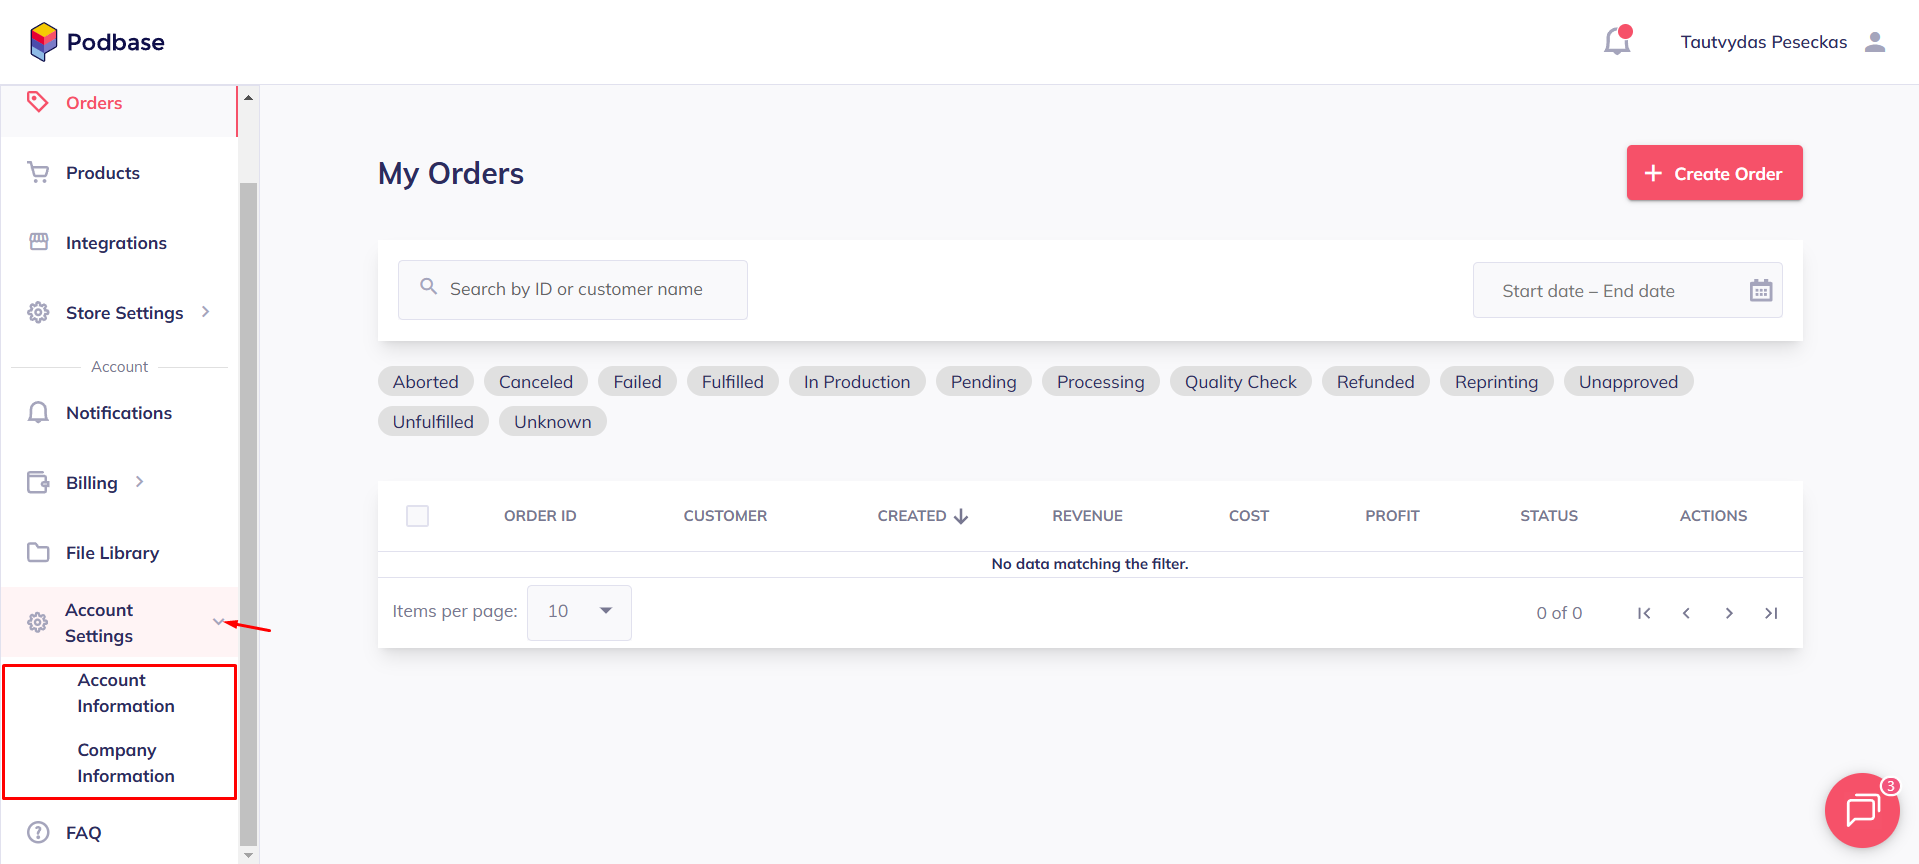
Task: Open Company Information in sidebar
Action: coord(126,763)
